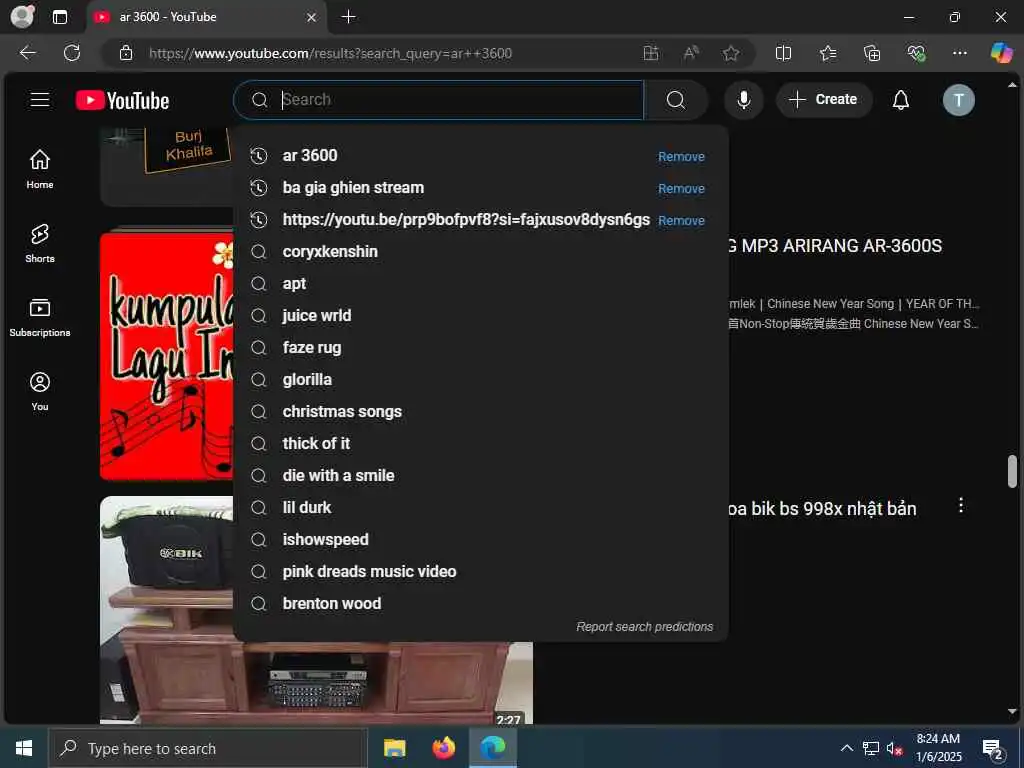Viewport: 1024px width, 768px height.
Task: Open more options for bik bs 998x video
Action: click(961, 505)
